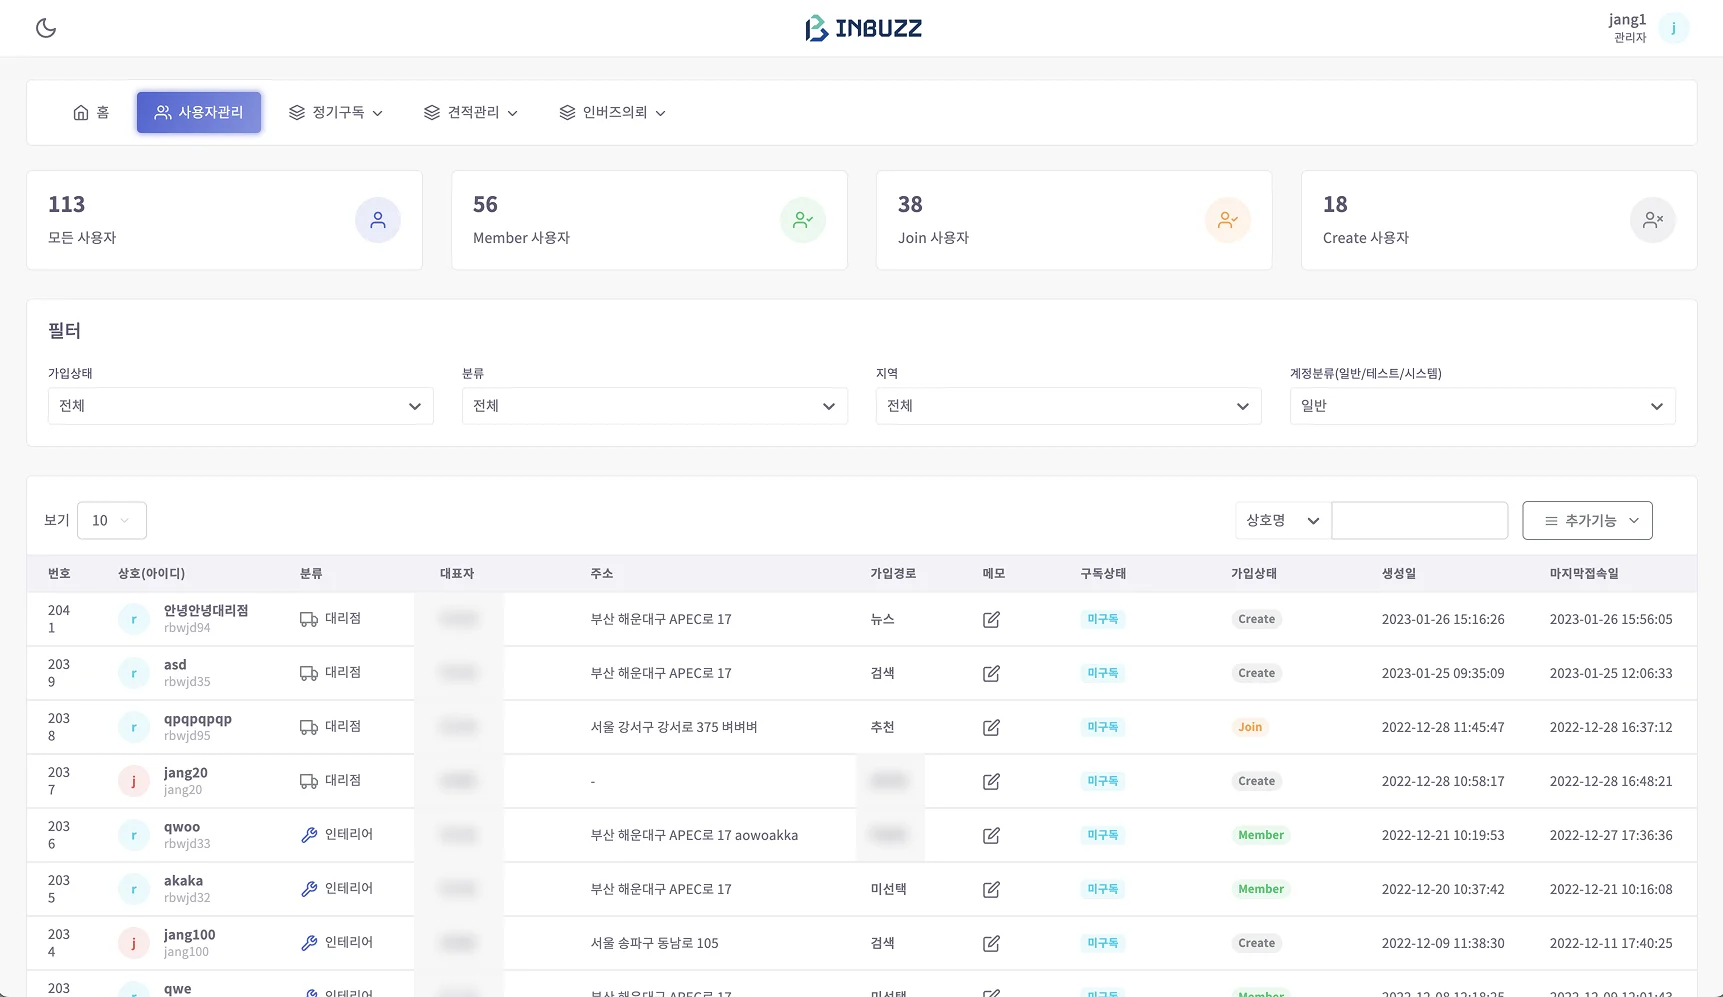Click 뉴스 join route in first row

click(x=882, y=619)
